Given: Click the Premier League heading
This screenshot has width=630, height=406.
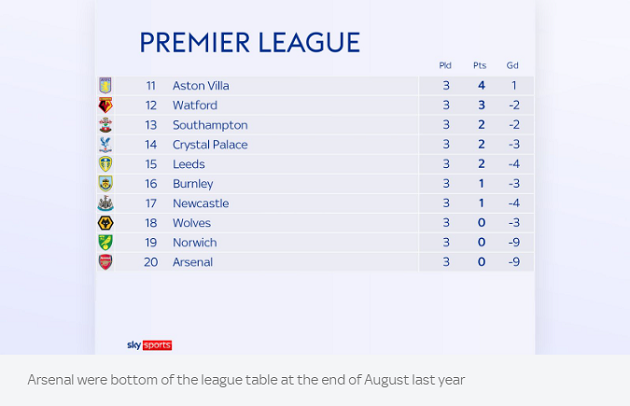Looking at the screenshot, I should point(249,43).
